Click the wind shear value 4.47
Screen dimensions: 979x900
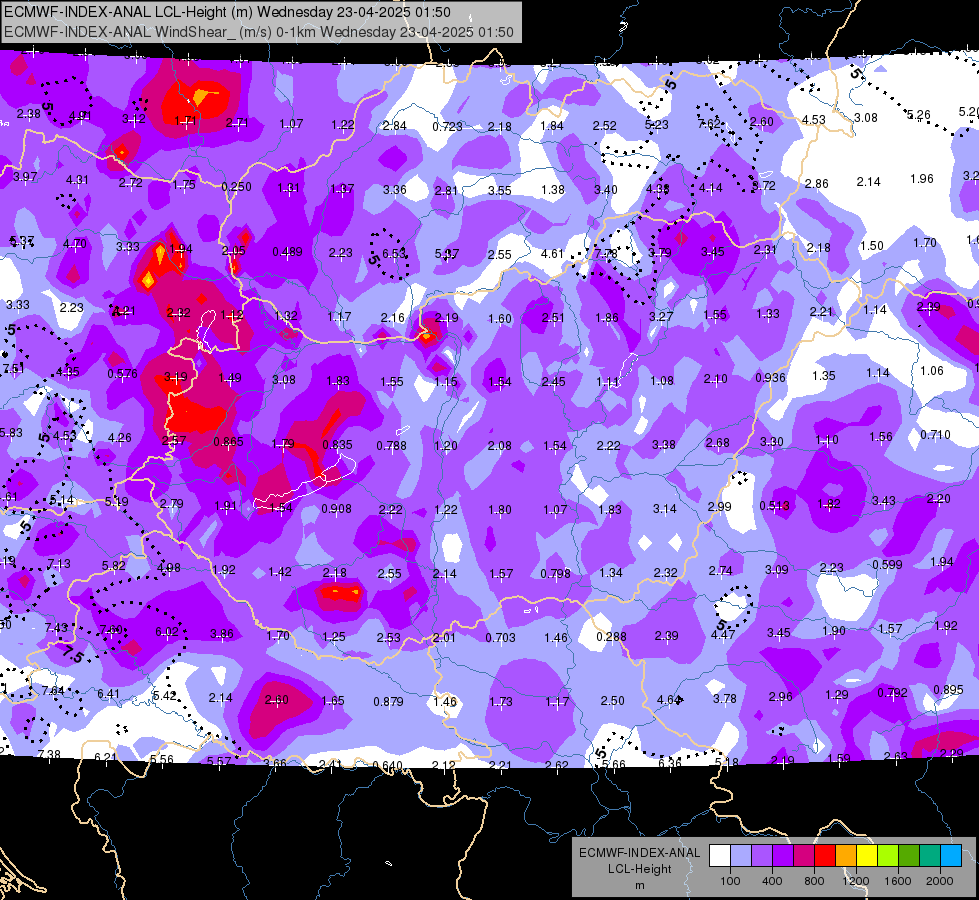[723, 635]
